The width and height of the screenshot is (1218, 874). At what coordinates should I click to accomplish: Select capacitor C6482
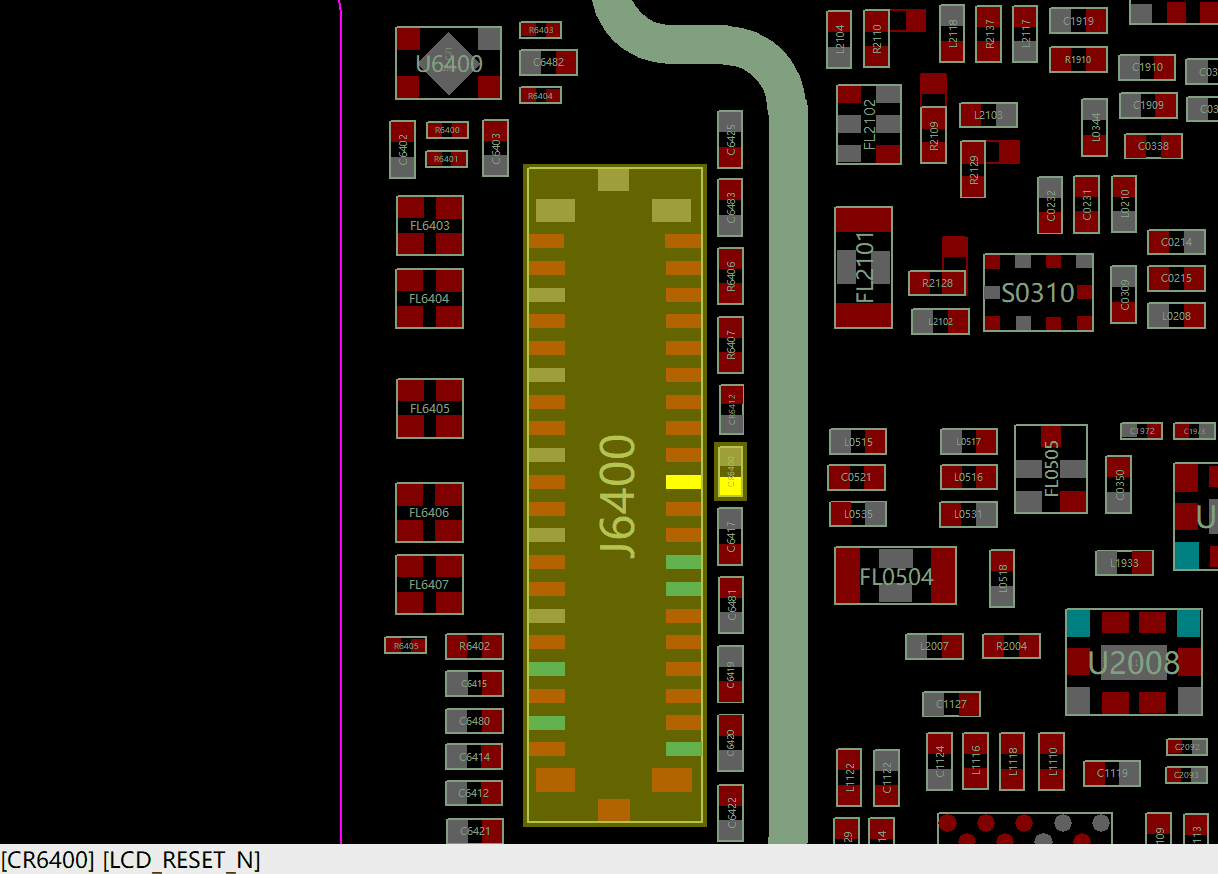pyautogui.click(x=548, y=62)
